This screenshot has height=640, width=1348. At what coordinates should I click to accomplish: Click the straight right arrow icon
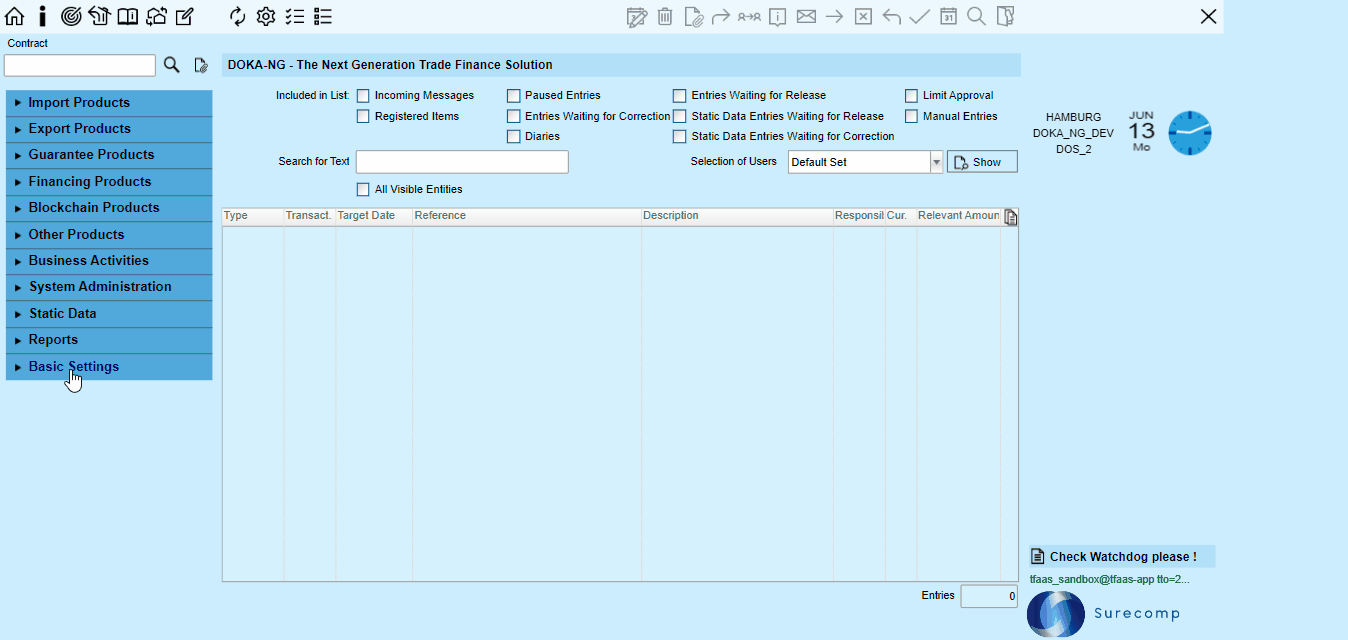[835, 16]
